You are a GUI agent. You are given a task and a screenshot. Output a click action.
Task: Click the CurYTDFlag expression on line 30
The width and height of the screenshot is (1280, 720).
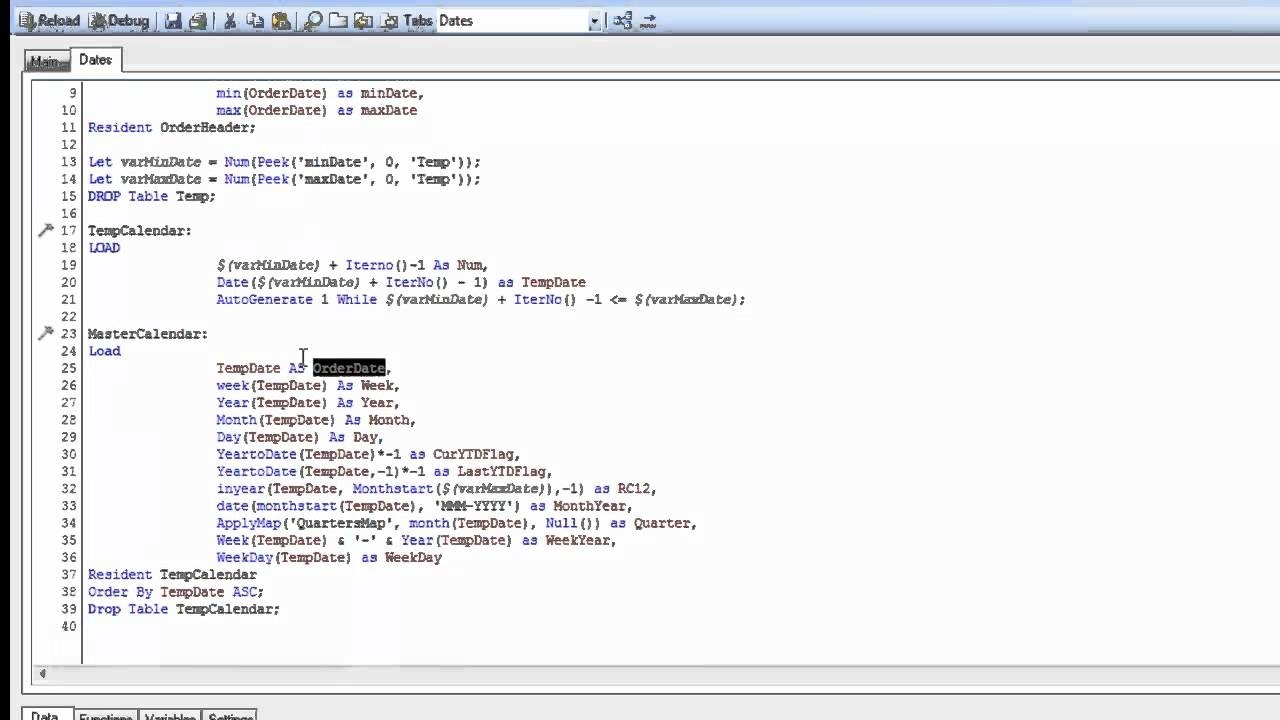[x=369, y=455]
